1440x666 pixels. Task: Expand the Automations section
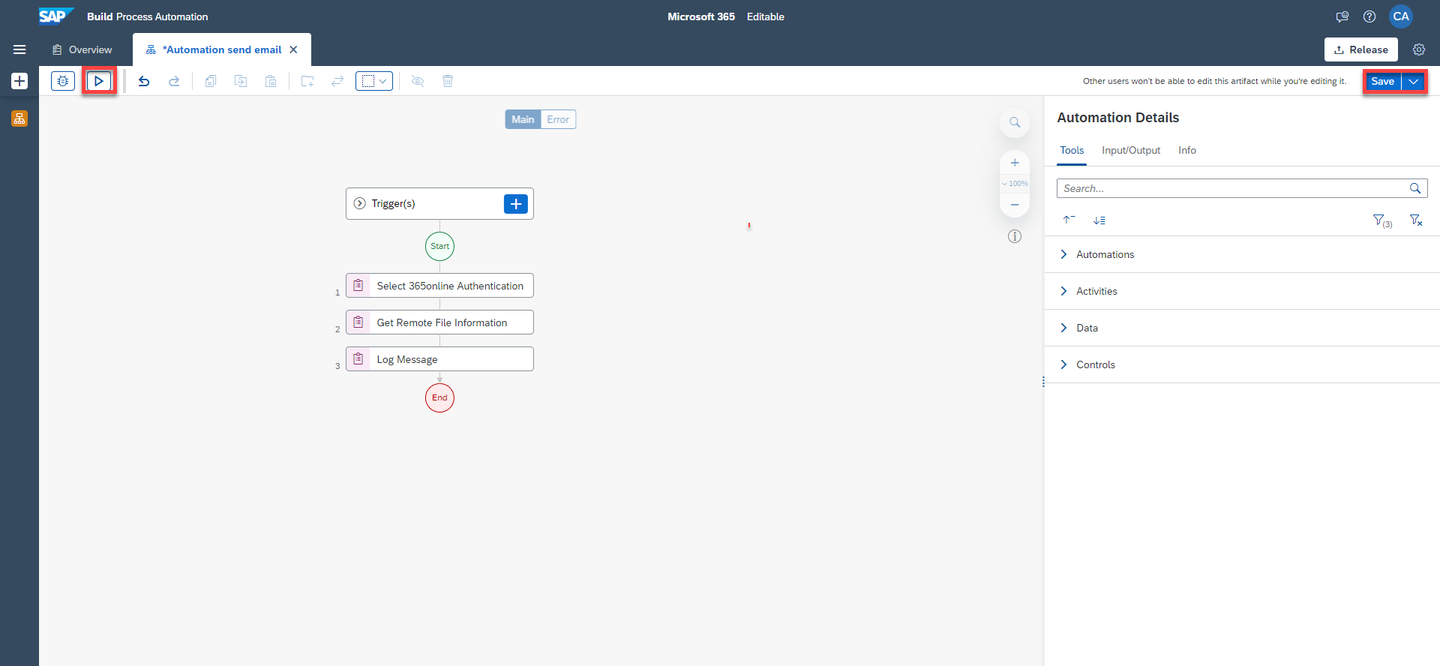pos(1242,254)
